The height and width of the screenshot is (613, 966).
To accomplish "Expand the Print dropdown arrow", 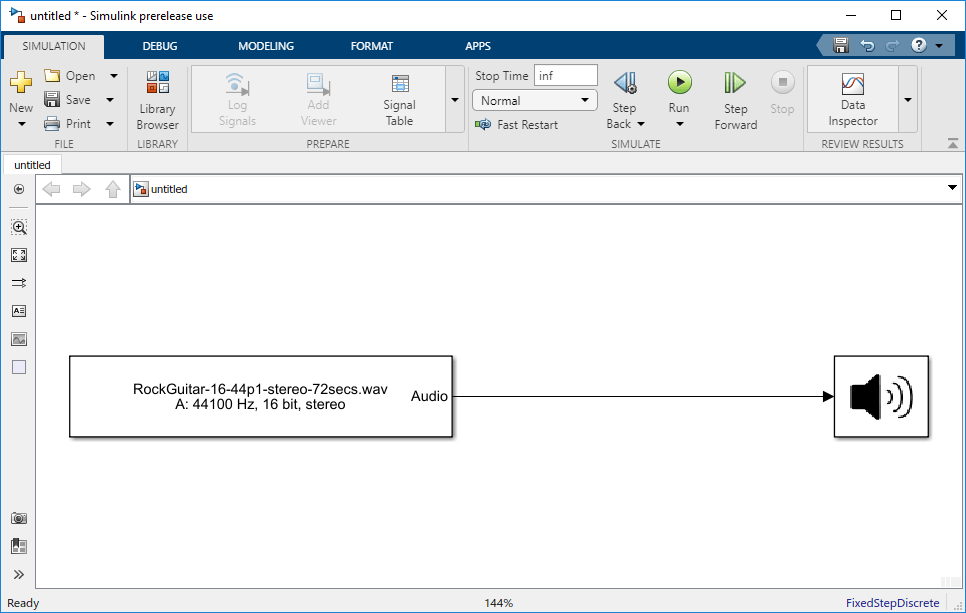I will click(110, 124).
